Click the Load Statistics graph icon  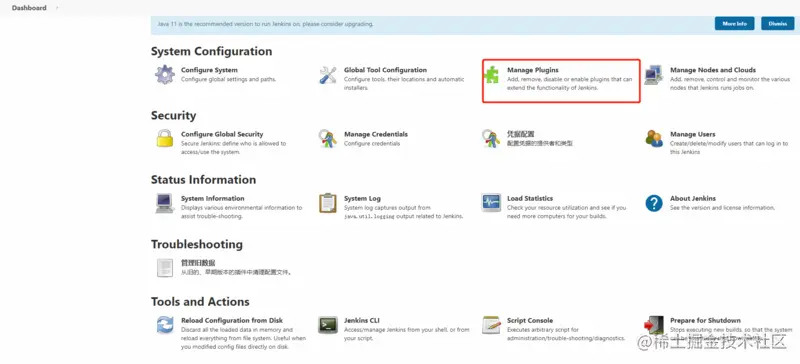(491, 203)
